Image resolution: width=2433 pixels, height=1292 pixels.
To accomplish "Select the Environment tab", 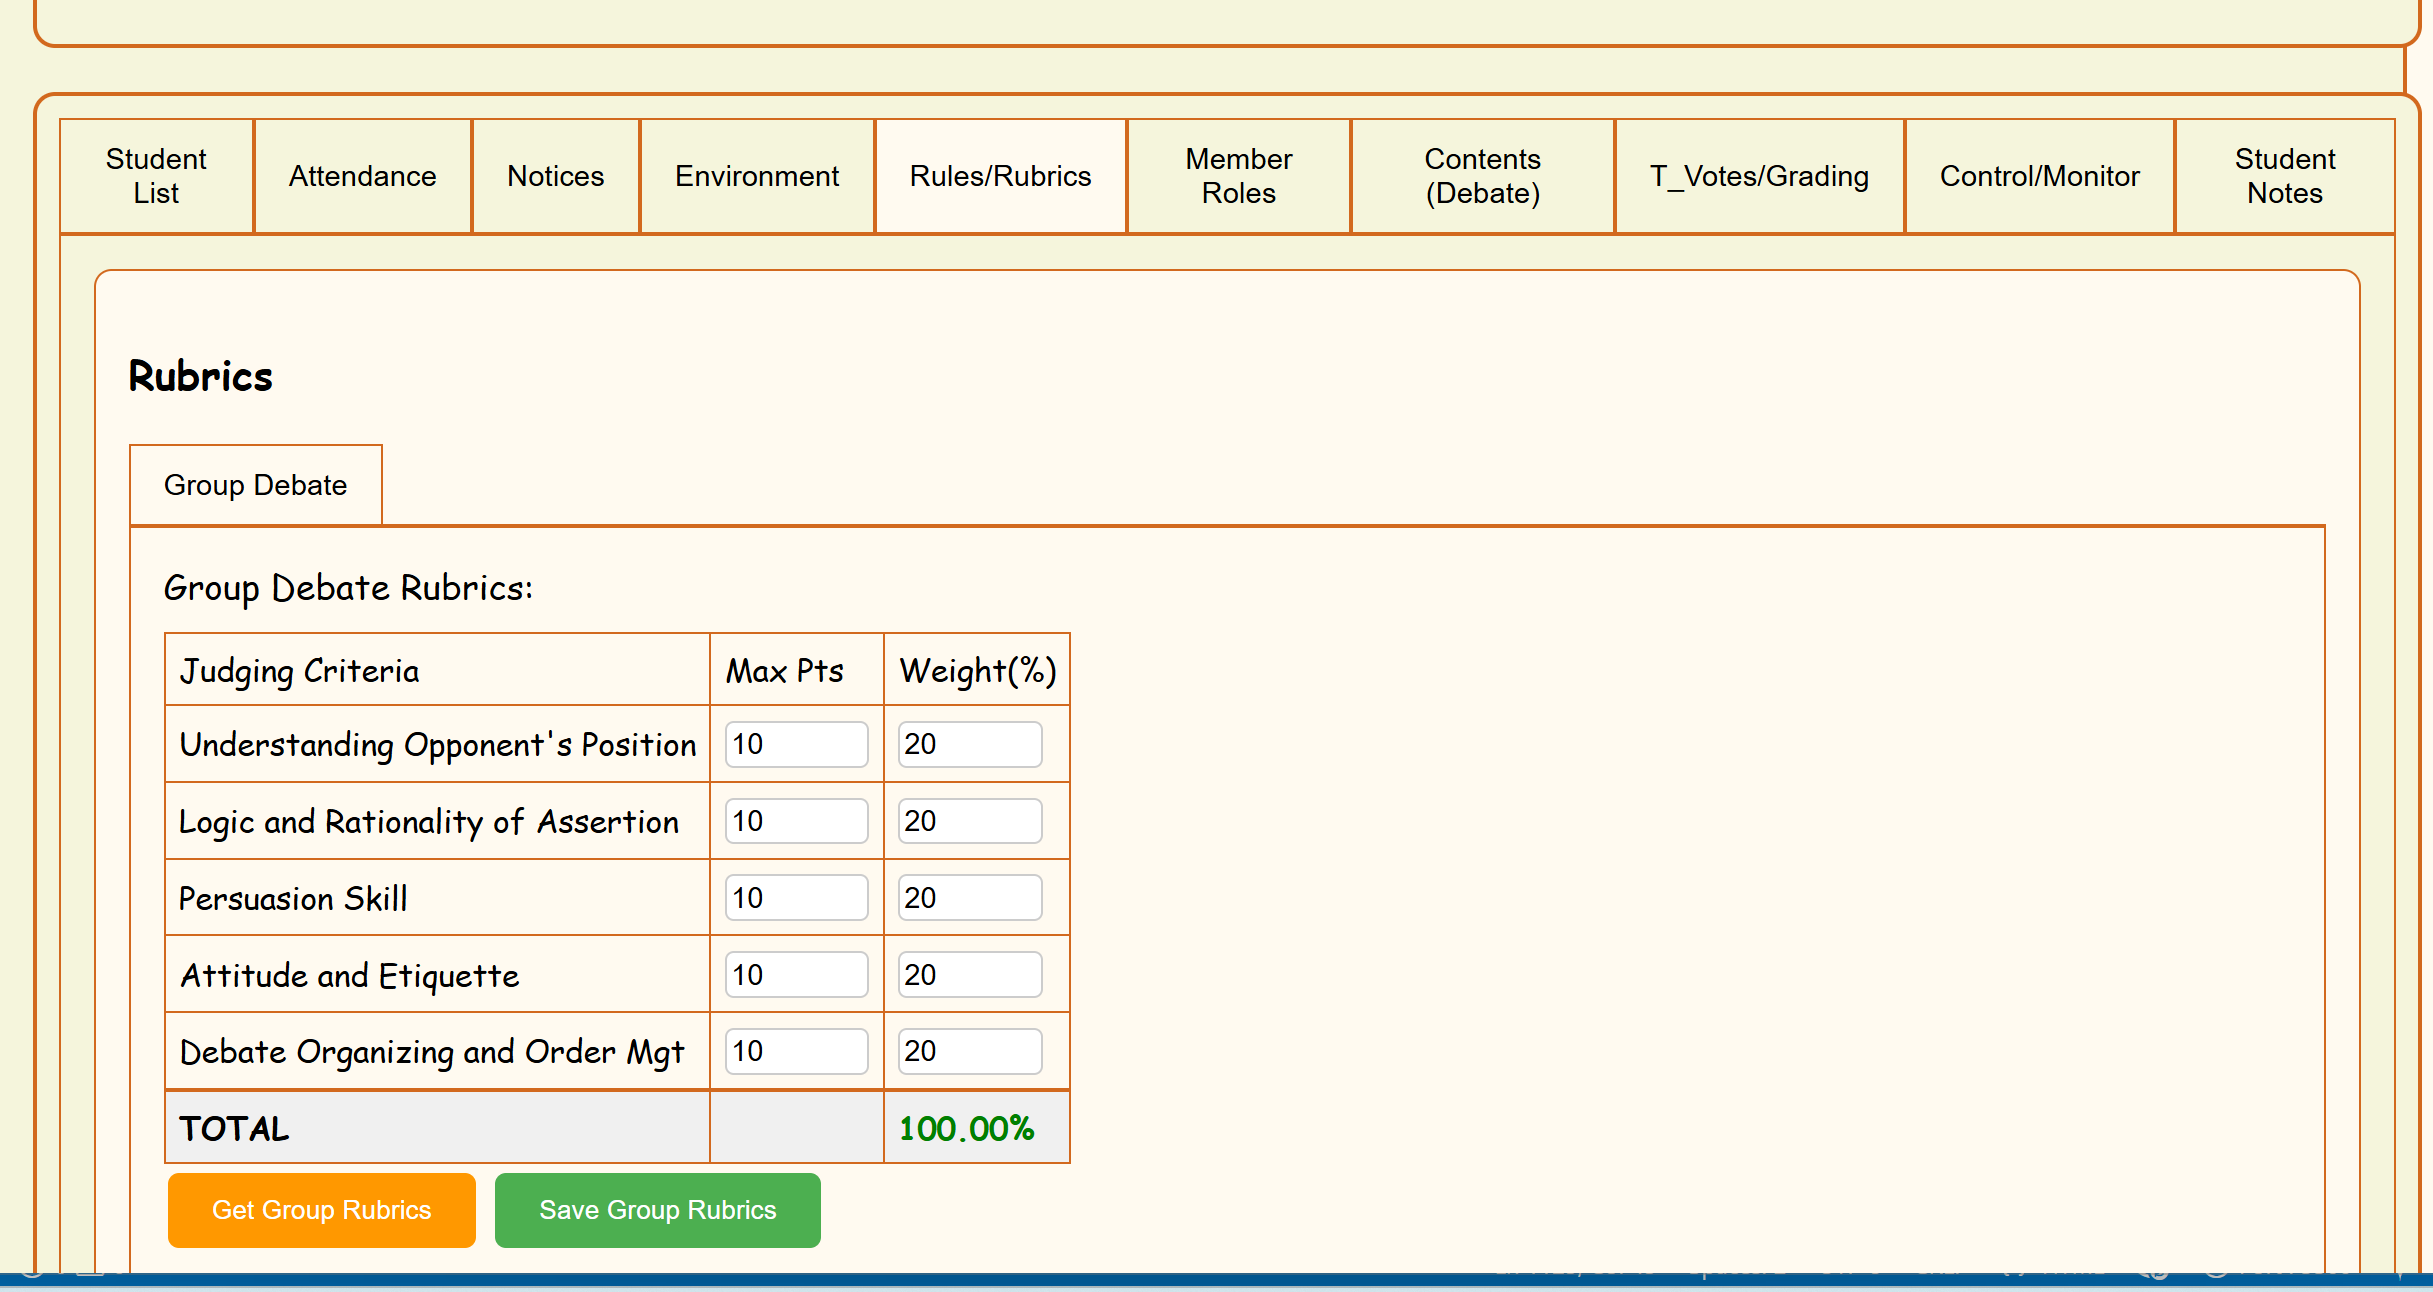I will point(757,176).
